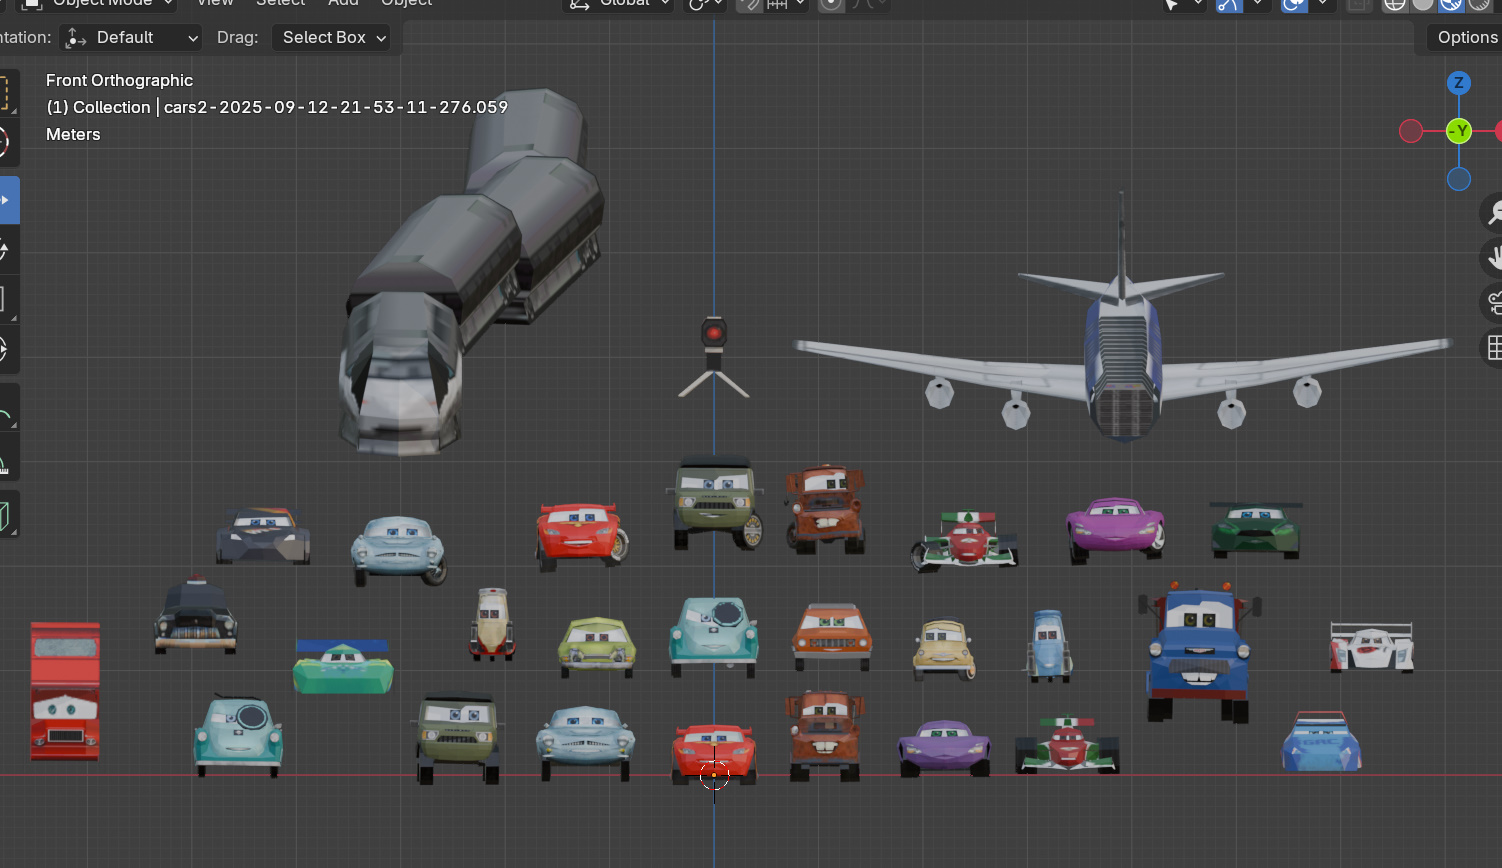Select the Move tool in the toolbar
Screen dimensions: 1502x868
point(8,200)
